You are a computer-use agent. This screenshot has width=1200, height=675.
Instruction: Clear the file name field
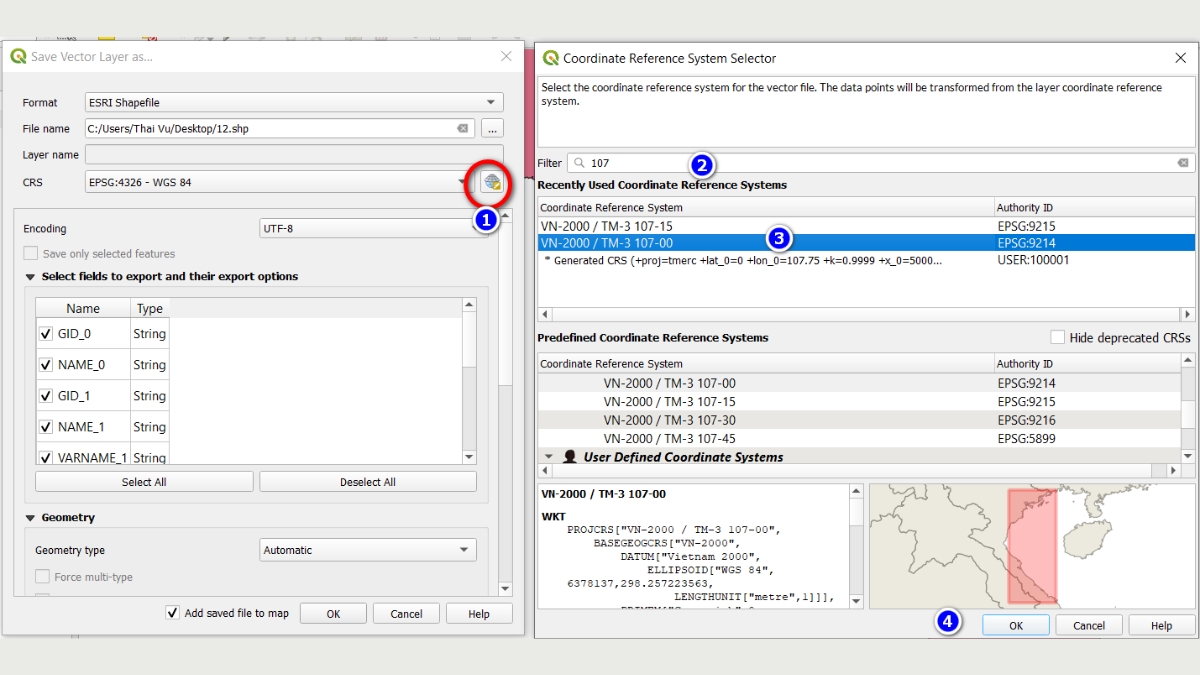[463, 128]
